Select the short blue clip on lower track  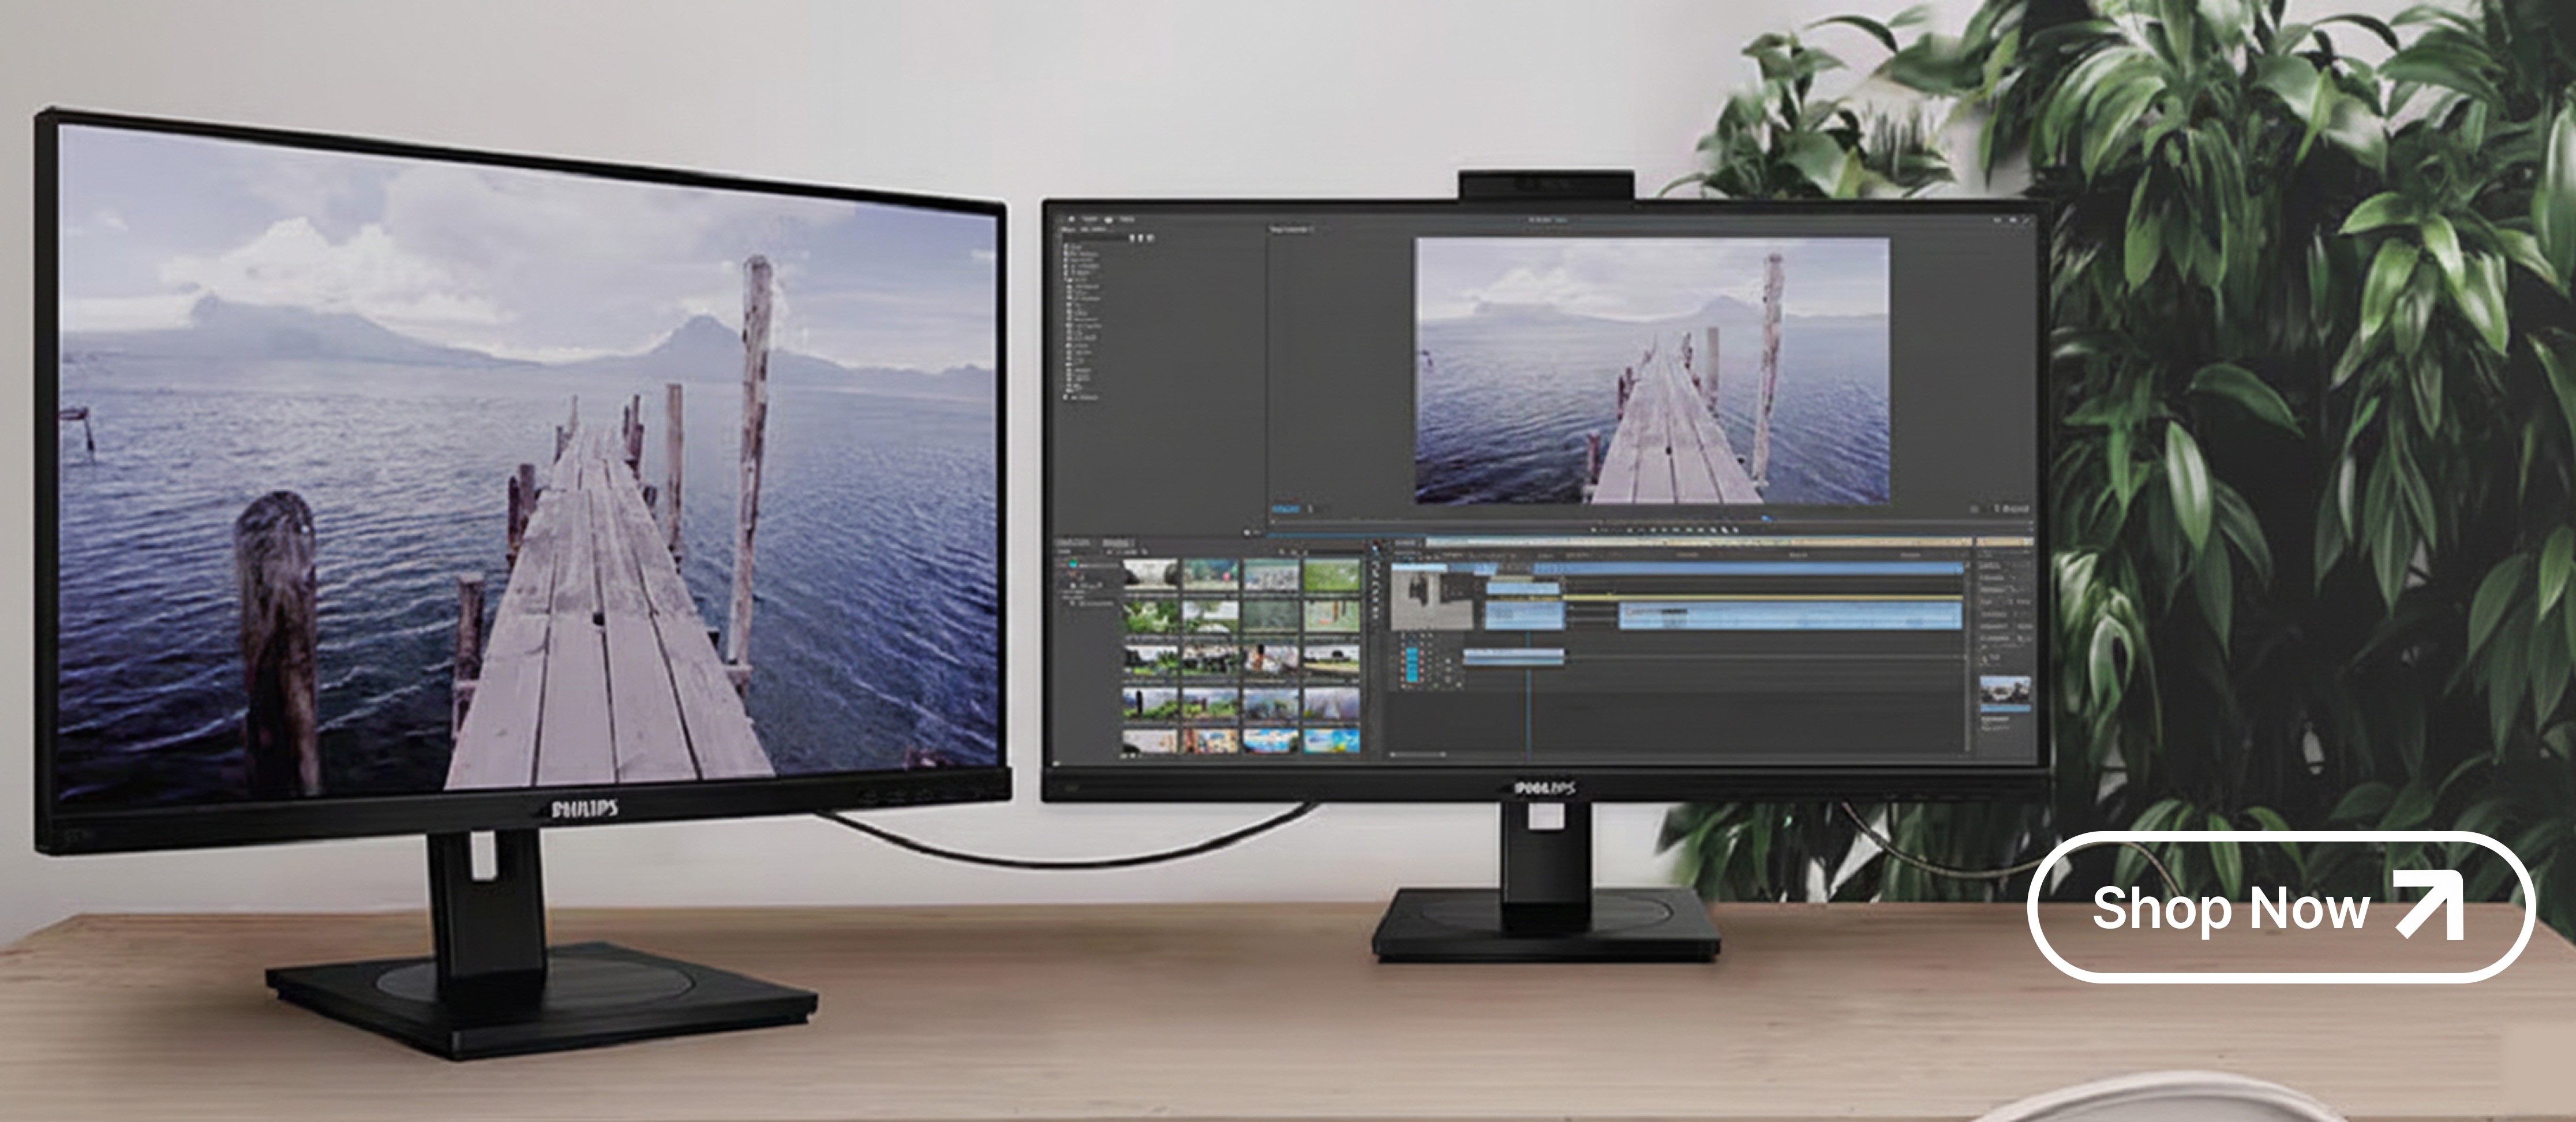point(1513,656)
